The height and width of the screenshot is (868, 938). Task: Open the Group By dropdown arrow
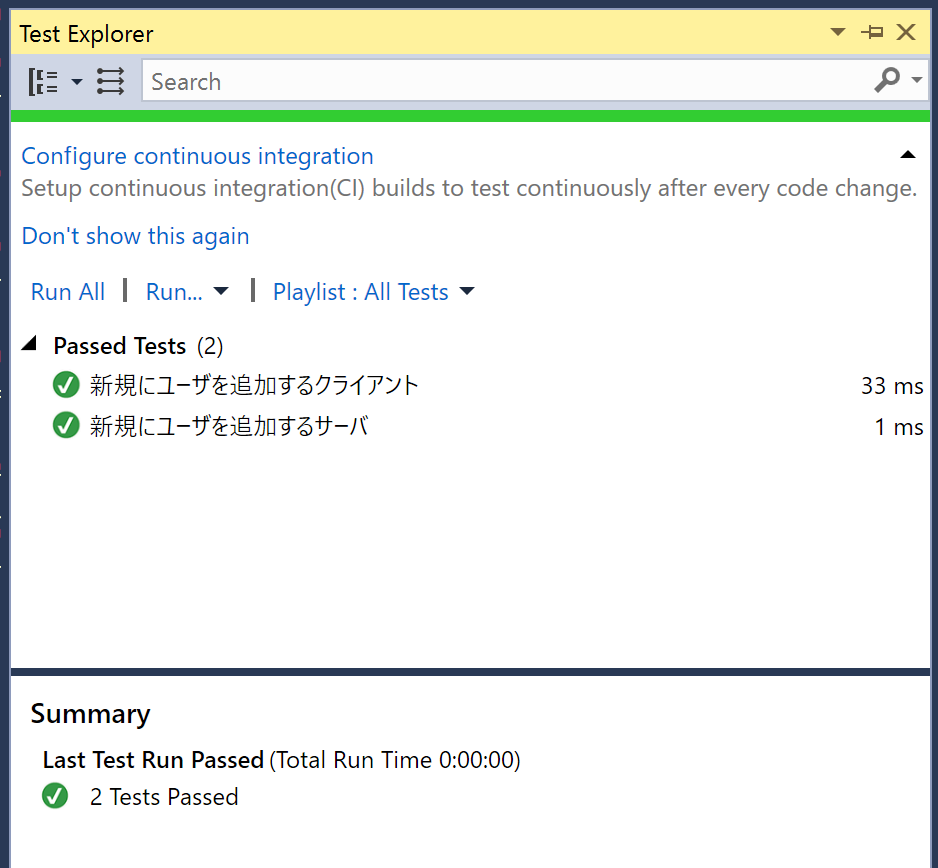[x=77, y=81]
